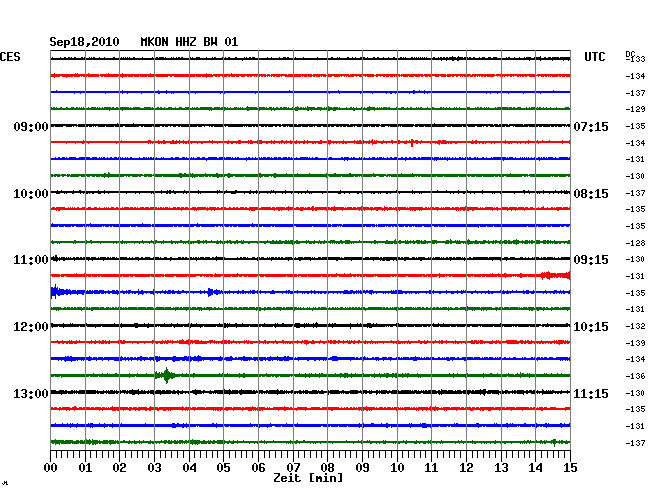Select the 11:15 UTC time label

(x=591, y=393)
